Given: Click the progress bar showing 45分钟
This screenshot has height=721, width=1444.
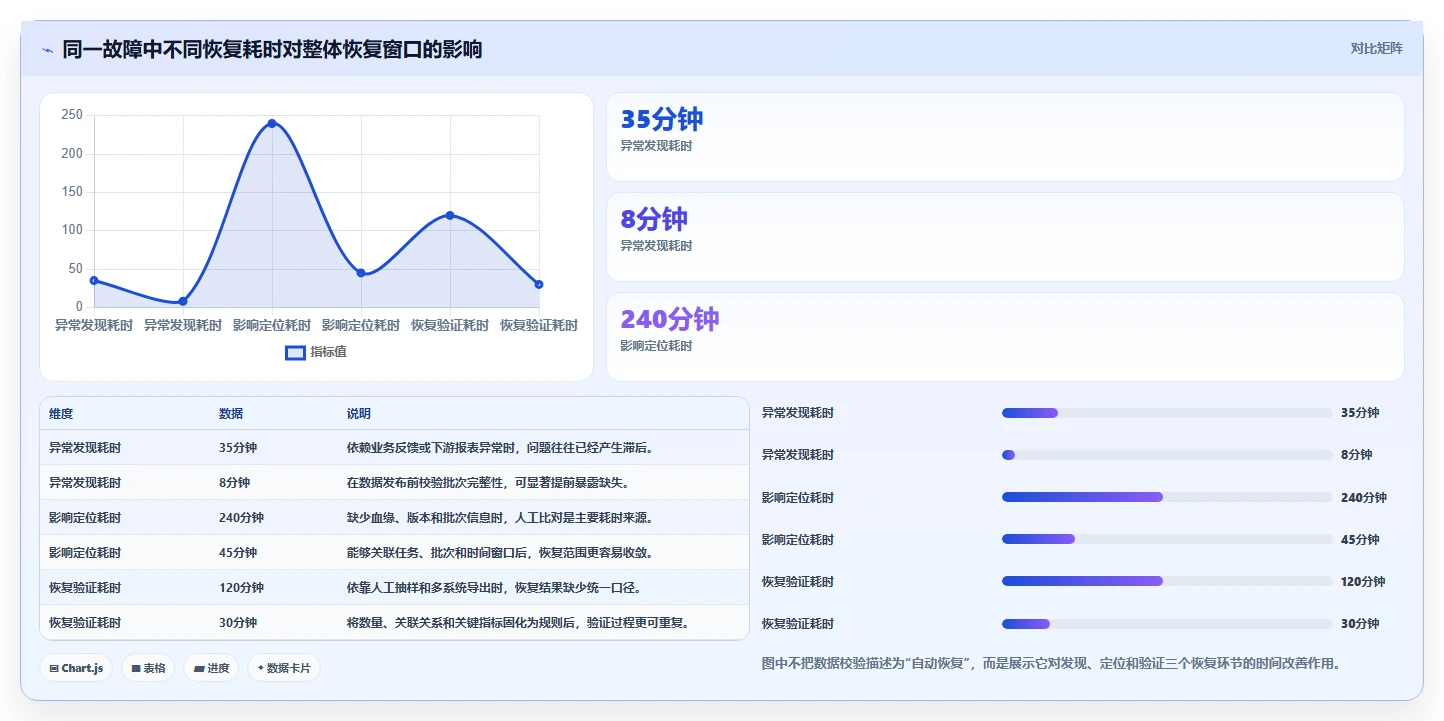Looking at the screenshot, I should point(1167,539).
